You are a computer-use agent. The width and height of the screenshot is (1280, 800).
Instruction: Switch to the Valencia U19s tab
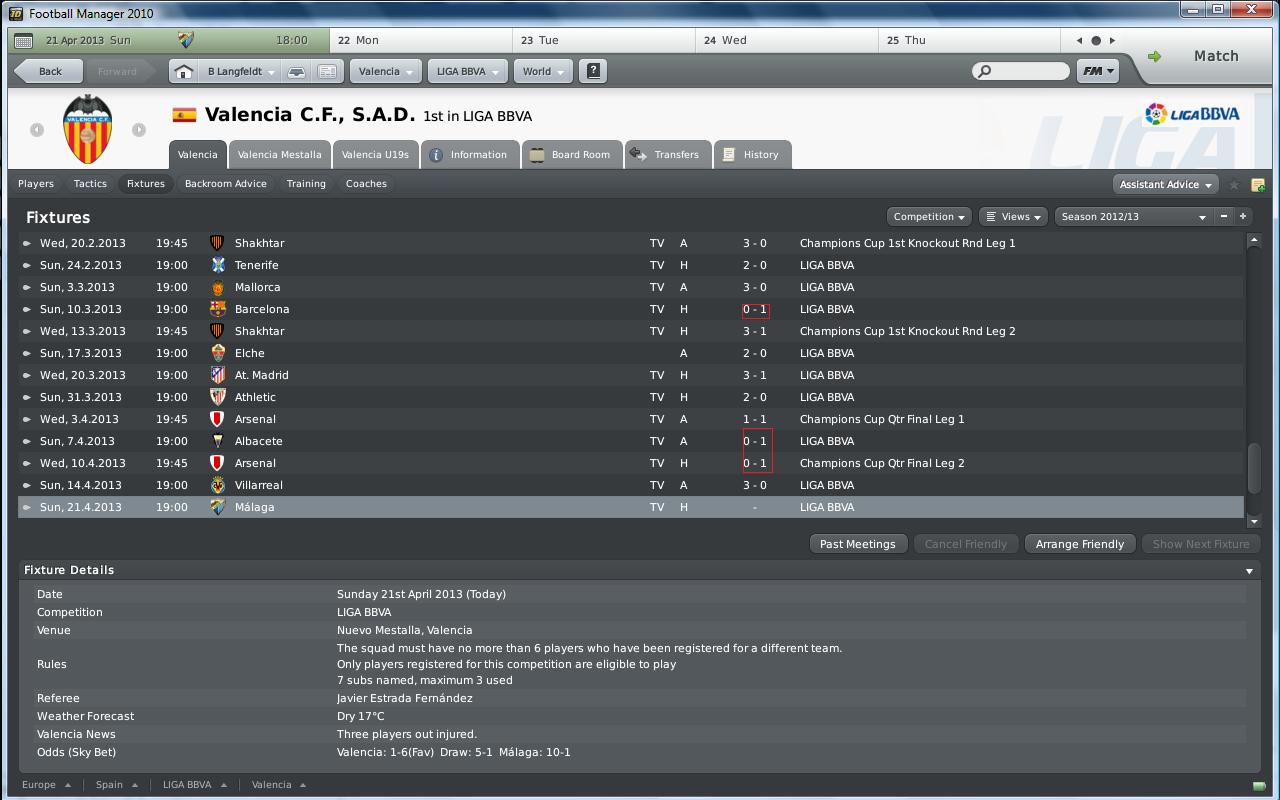375,155
